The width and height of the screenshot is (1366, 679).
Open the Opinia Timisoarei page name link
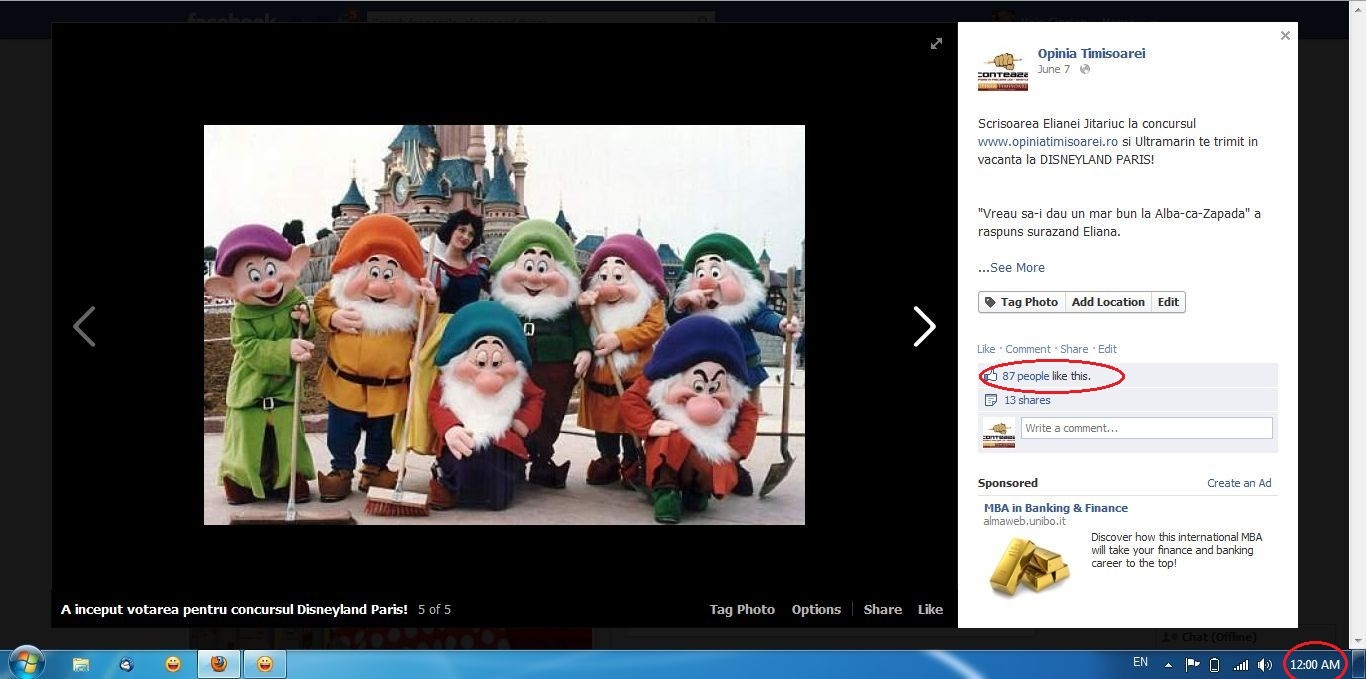coord(1091,53)
